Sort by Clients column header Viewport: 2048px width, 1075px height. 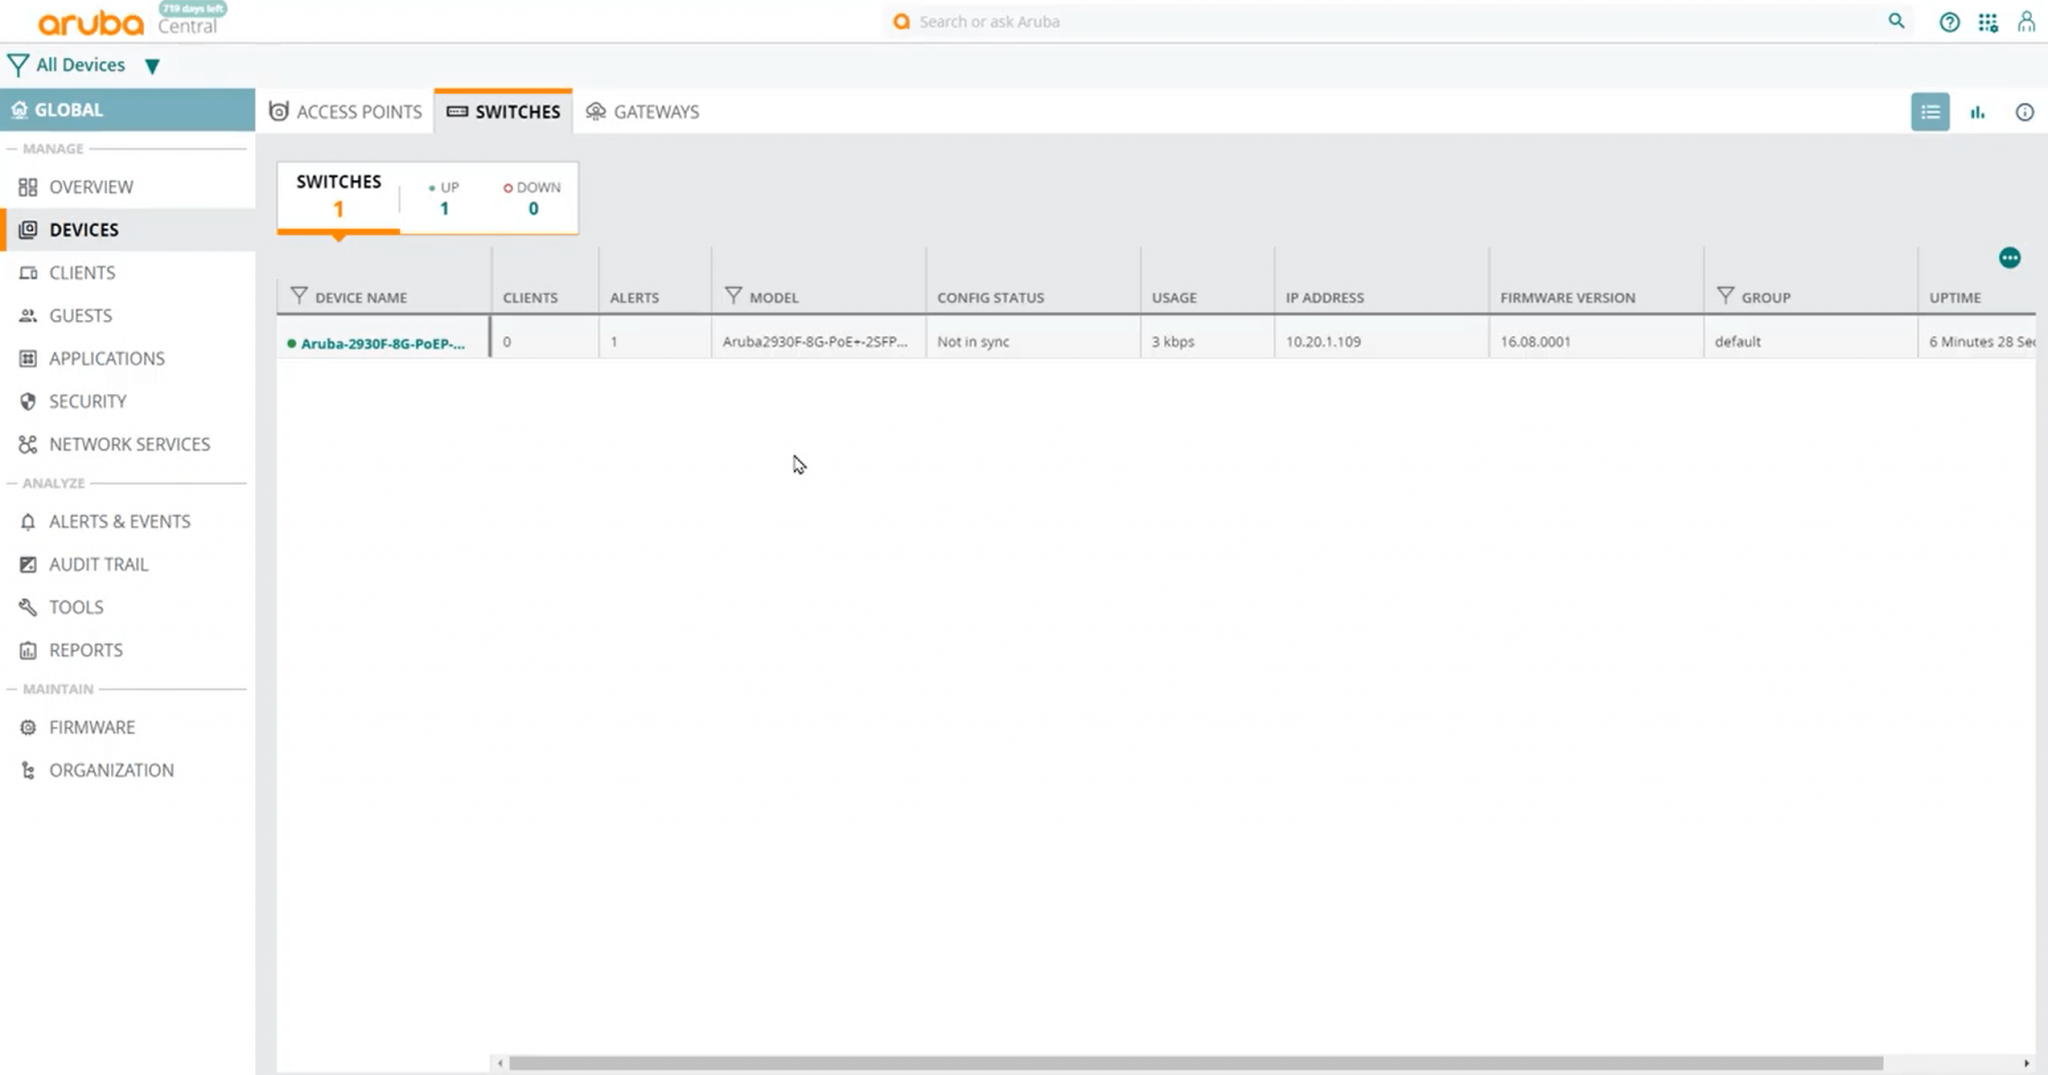click(530, 298)
